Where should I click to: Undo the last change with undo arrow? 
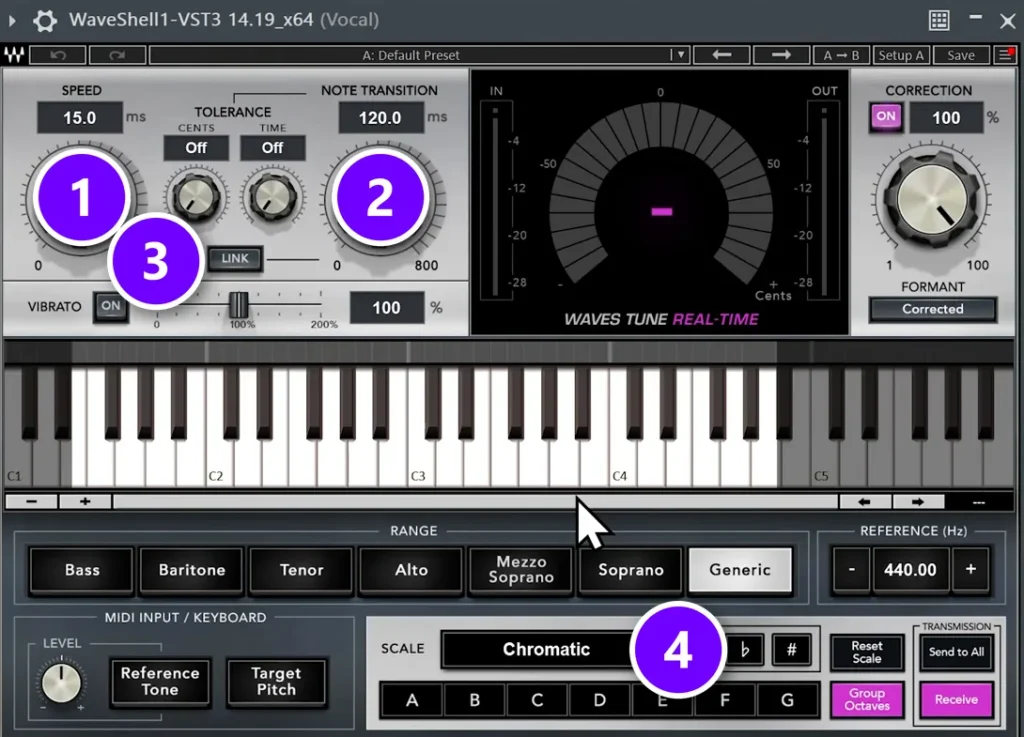pyautogui.click(x=58, y=55)
